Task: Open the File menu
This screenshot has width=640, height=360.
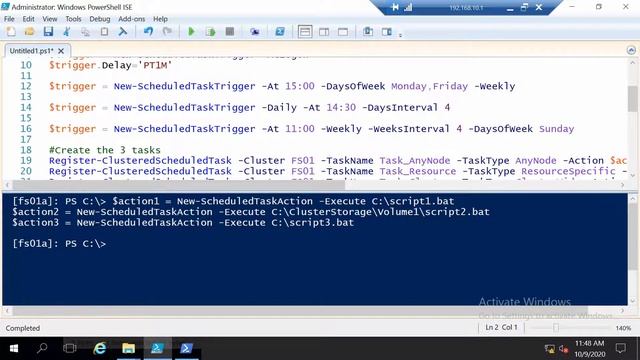Action: (x=9, y=19)
